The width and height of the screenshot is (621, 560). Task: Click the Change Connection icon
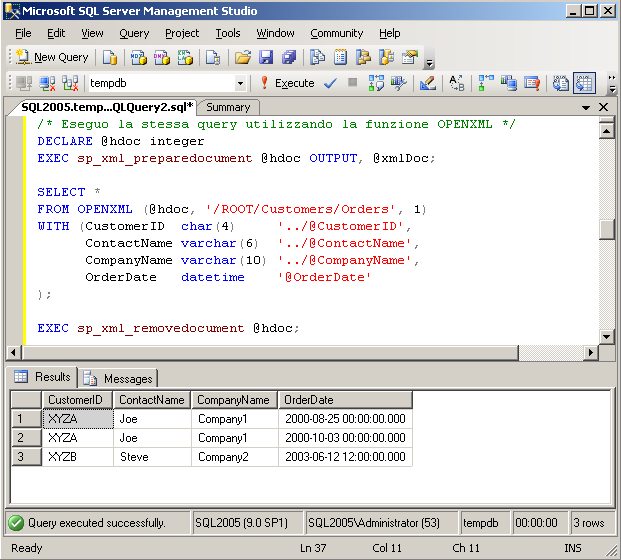(70, 83)
